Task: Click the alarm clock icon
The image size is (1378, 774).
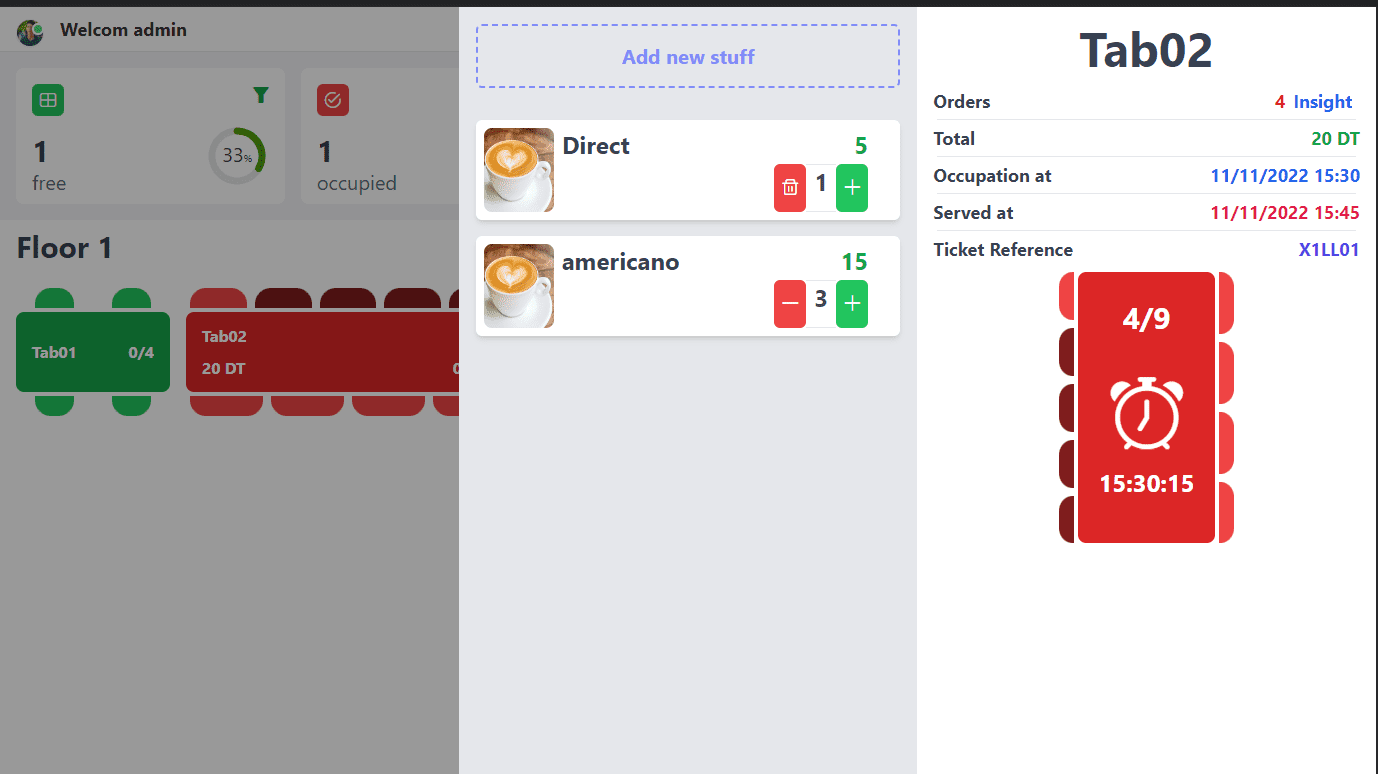Action: click(1147, 414)
